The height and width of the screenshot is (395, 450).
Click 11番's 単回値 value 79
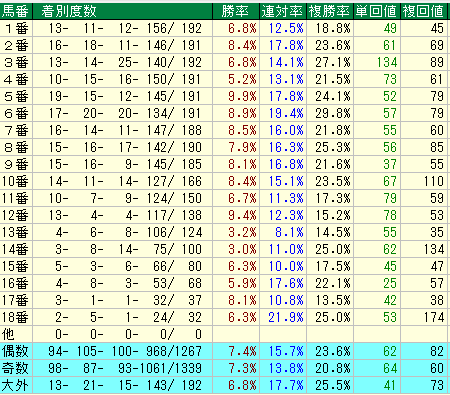(x=390, y=198)
